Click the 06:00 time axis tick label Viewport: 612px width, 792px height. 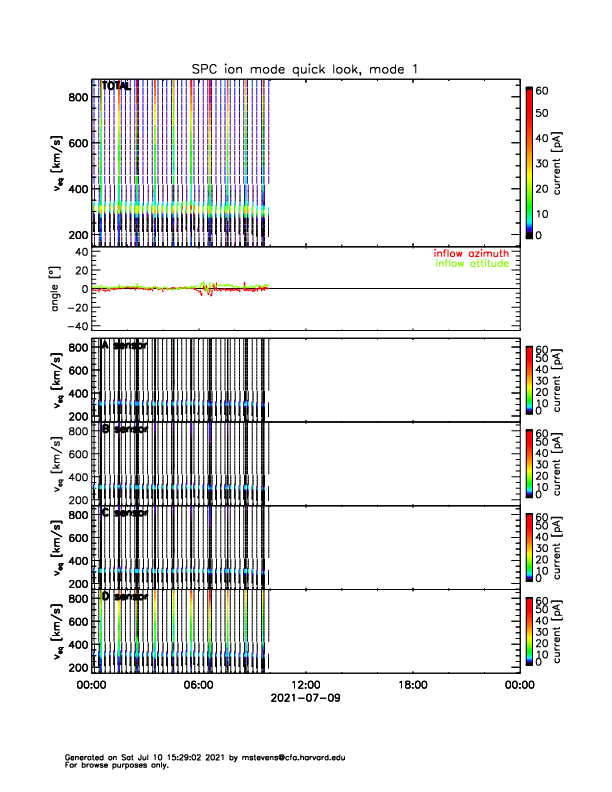click(x=198, y=685)
